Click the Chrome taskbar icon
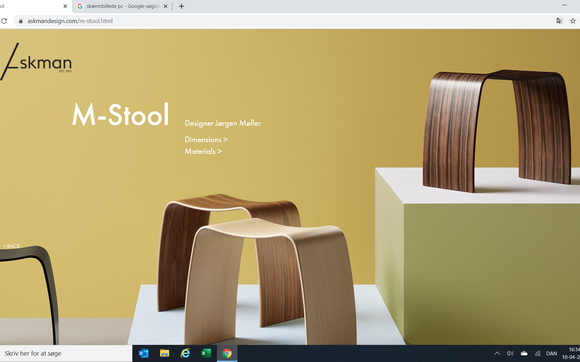 click(227, 353)
